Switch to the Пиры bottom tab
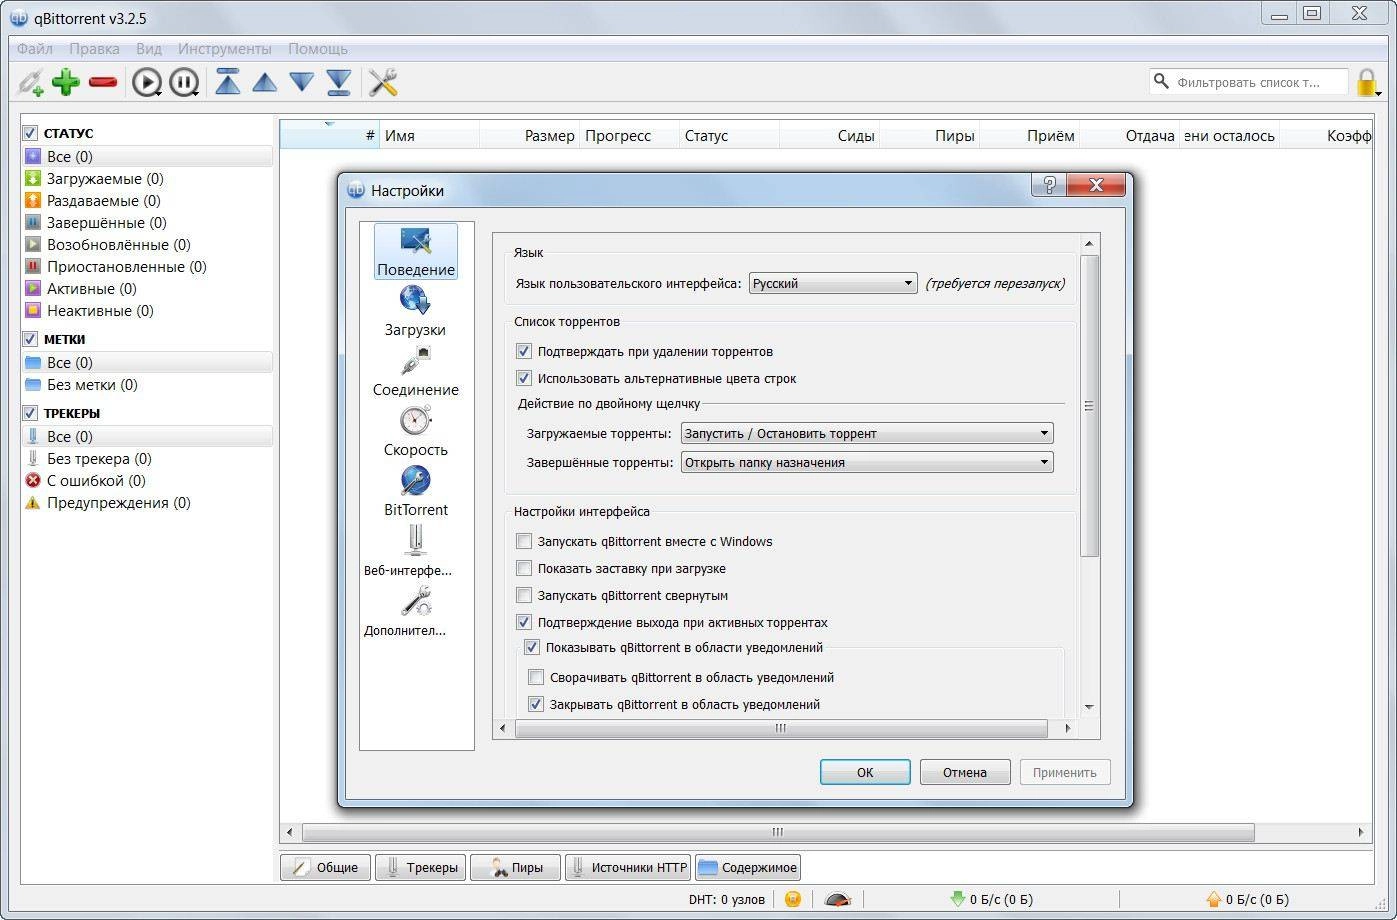Viewport: 1397px width, 920px height. coord(515,867)
